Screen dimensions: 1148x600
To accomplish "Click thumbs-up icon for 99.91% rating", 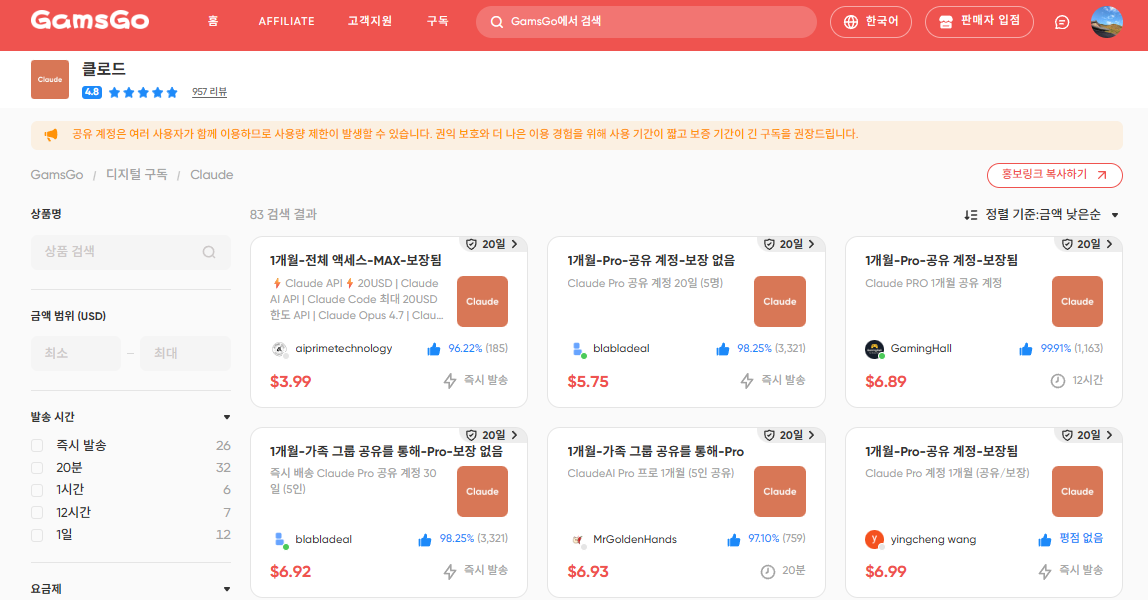I will [1026, 349].
